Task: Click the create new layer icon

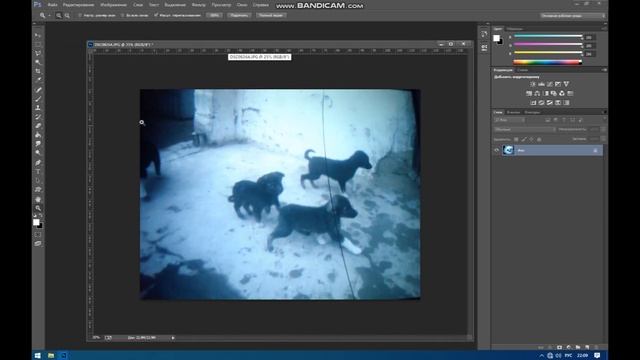Action: [587, 347]
